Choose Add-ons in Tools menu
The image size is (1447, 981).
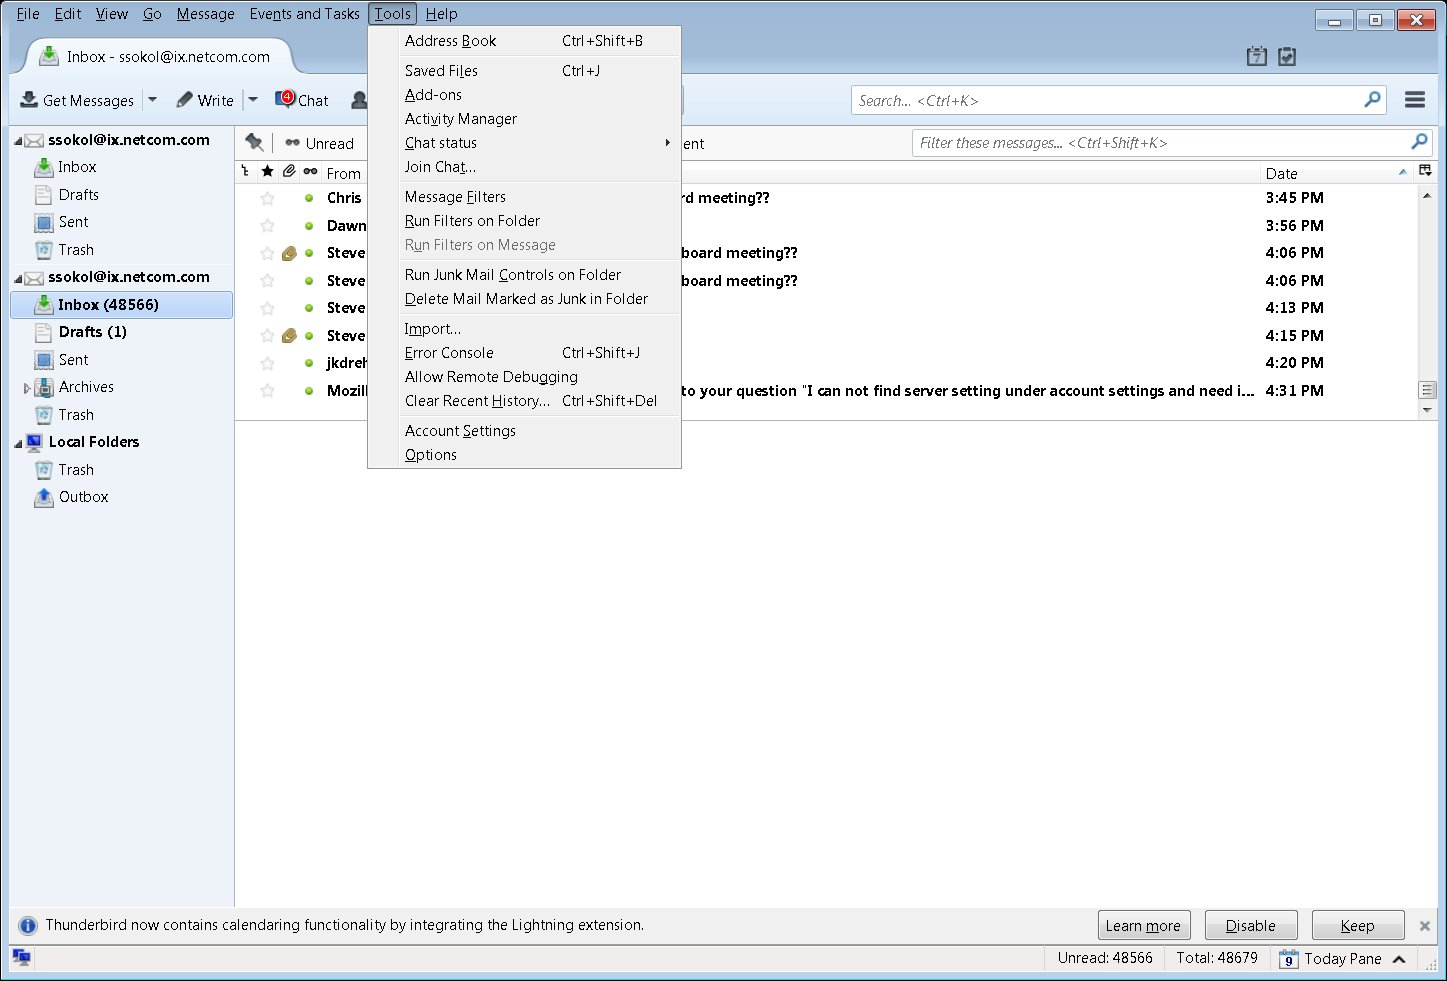524,95
